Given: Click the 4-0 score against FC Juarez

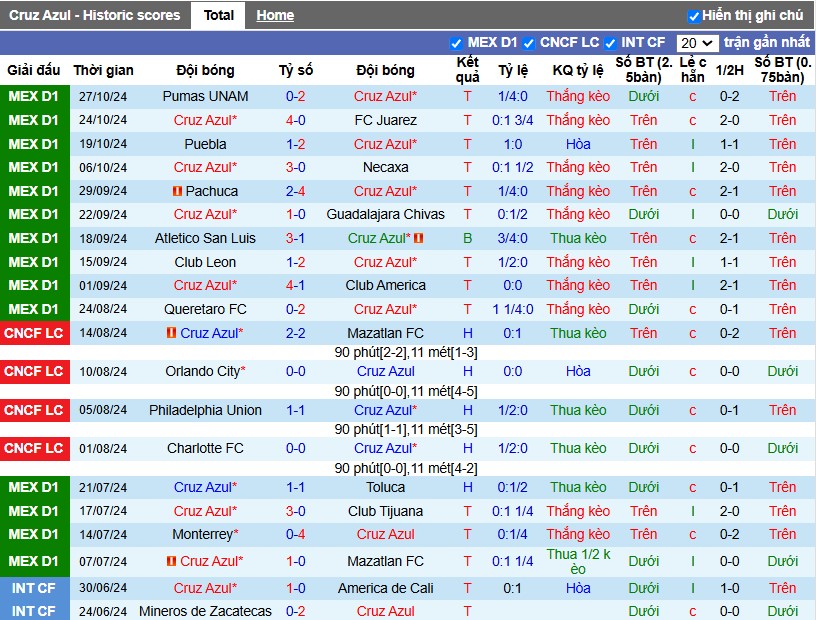Looking at the screenshot, I should (x=296, y=120).
